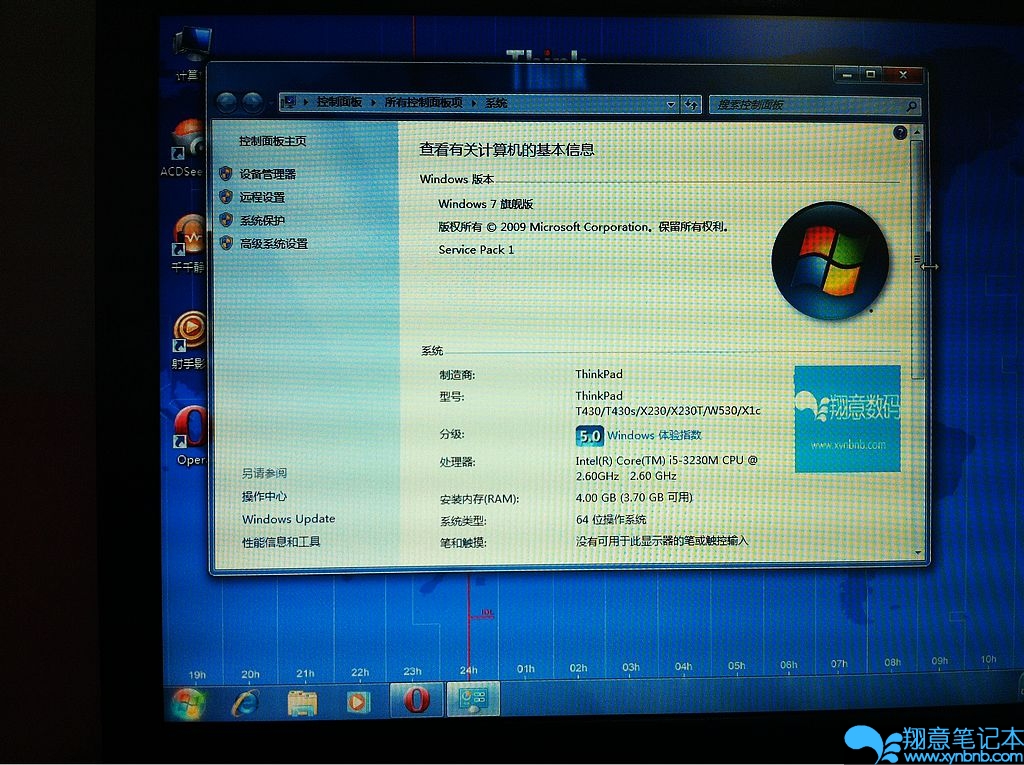Image resolution: width=1024 pixels, height=765 pixels.
Task: Open Windows Explorer folder icon on taskbar
Action: (302, 702)
